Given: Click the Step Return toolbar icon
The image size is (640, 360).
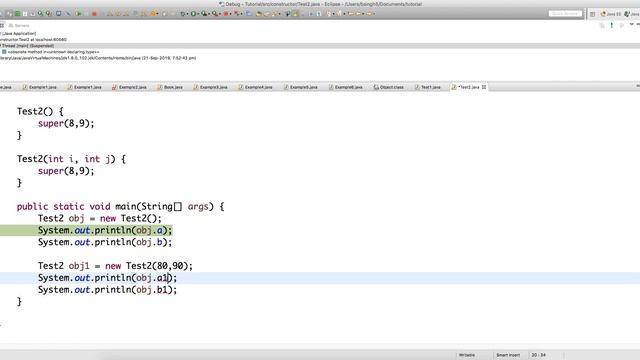Looking at the screenshot, I should pos(126,13).
